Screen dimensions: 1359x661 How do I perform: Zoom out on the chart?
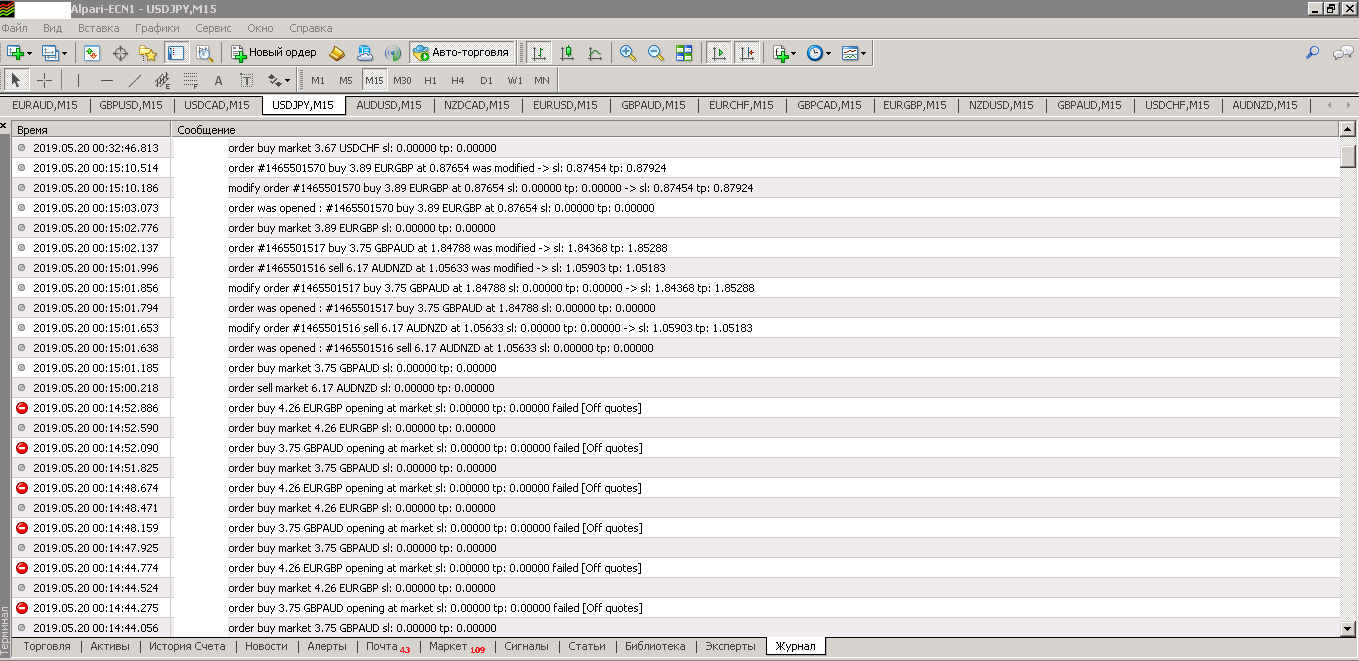(x=656, y=52)
